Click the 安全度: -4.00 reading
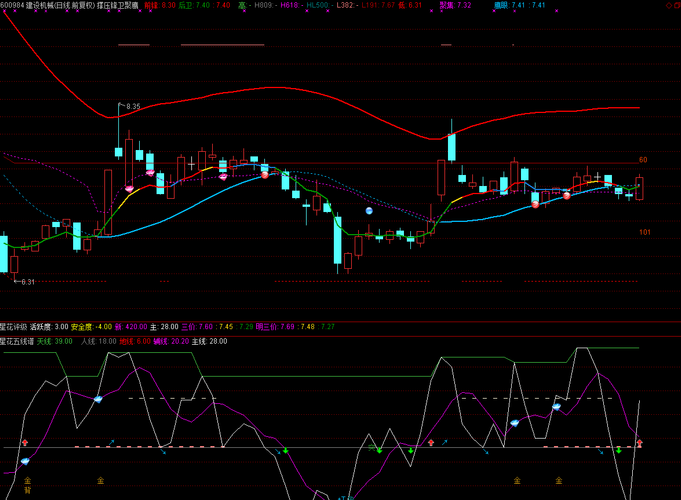Image resolution: width=681 pixels, height=500 pixels. 92,327
